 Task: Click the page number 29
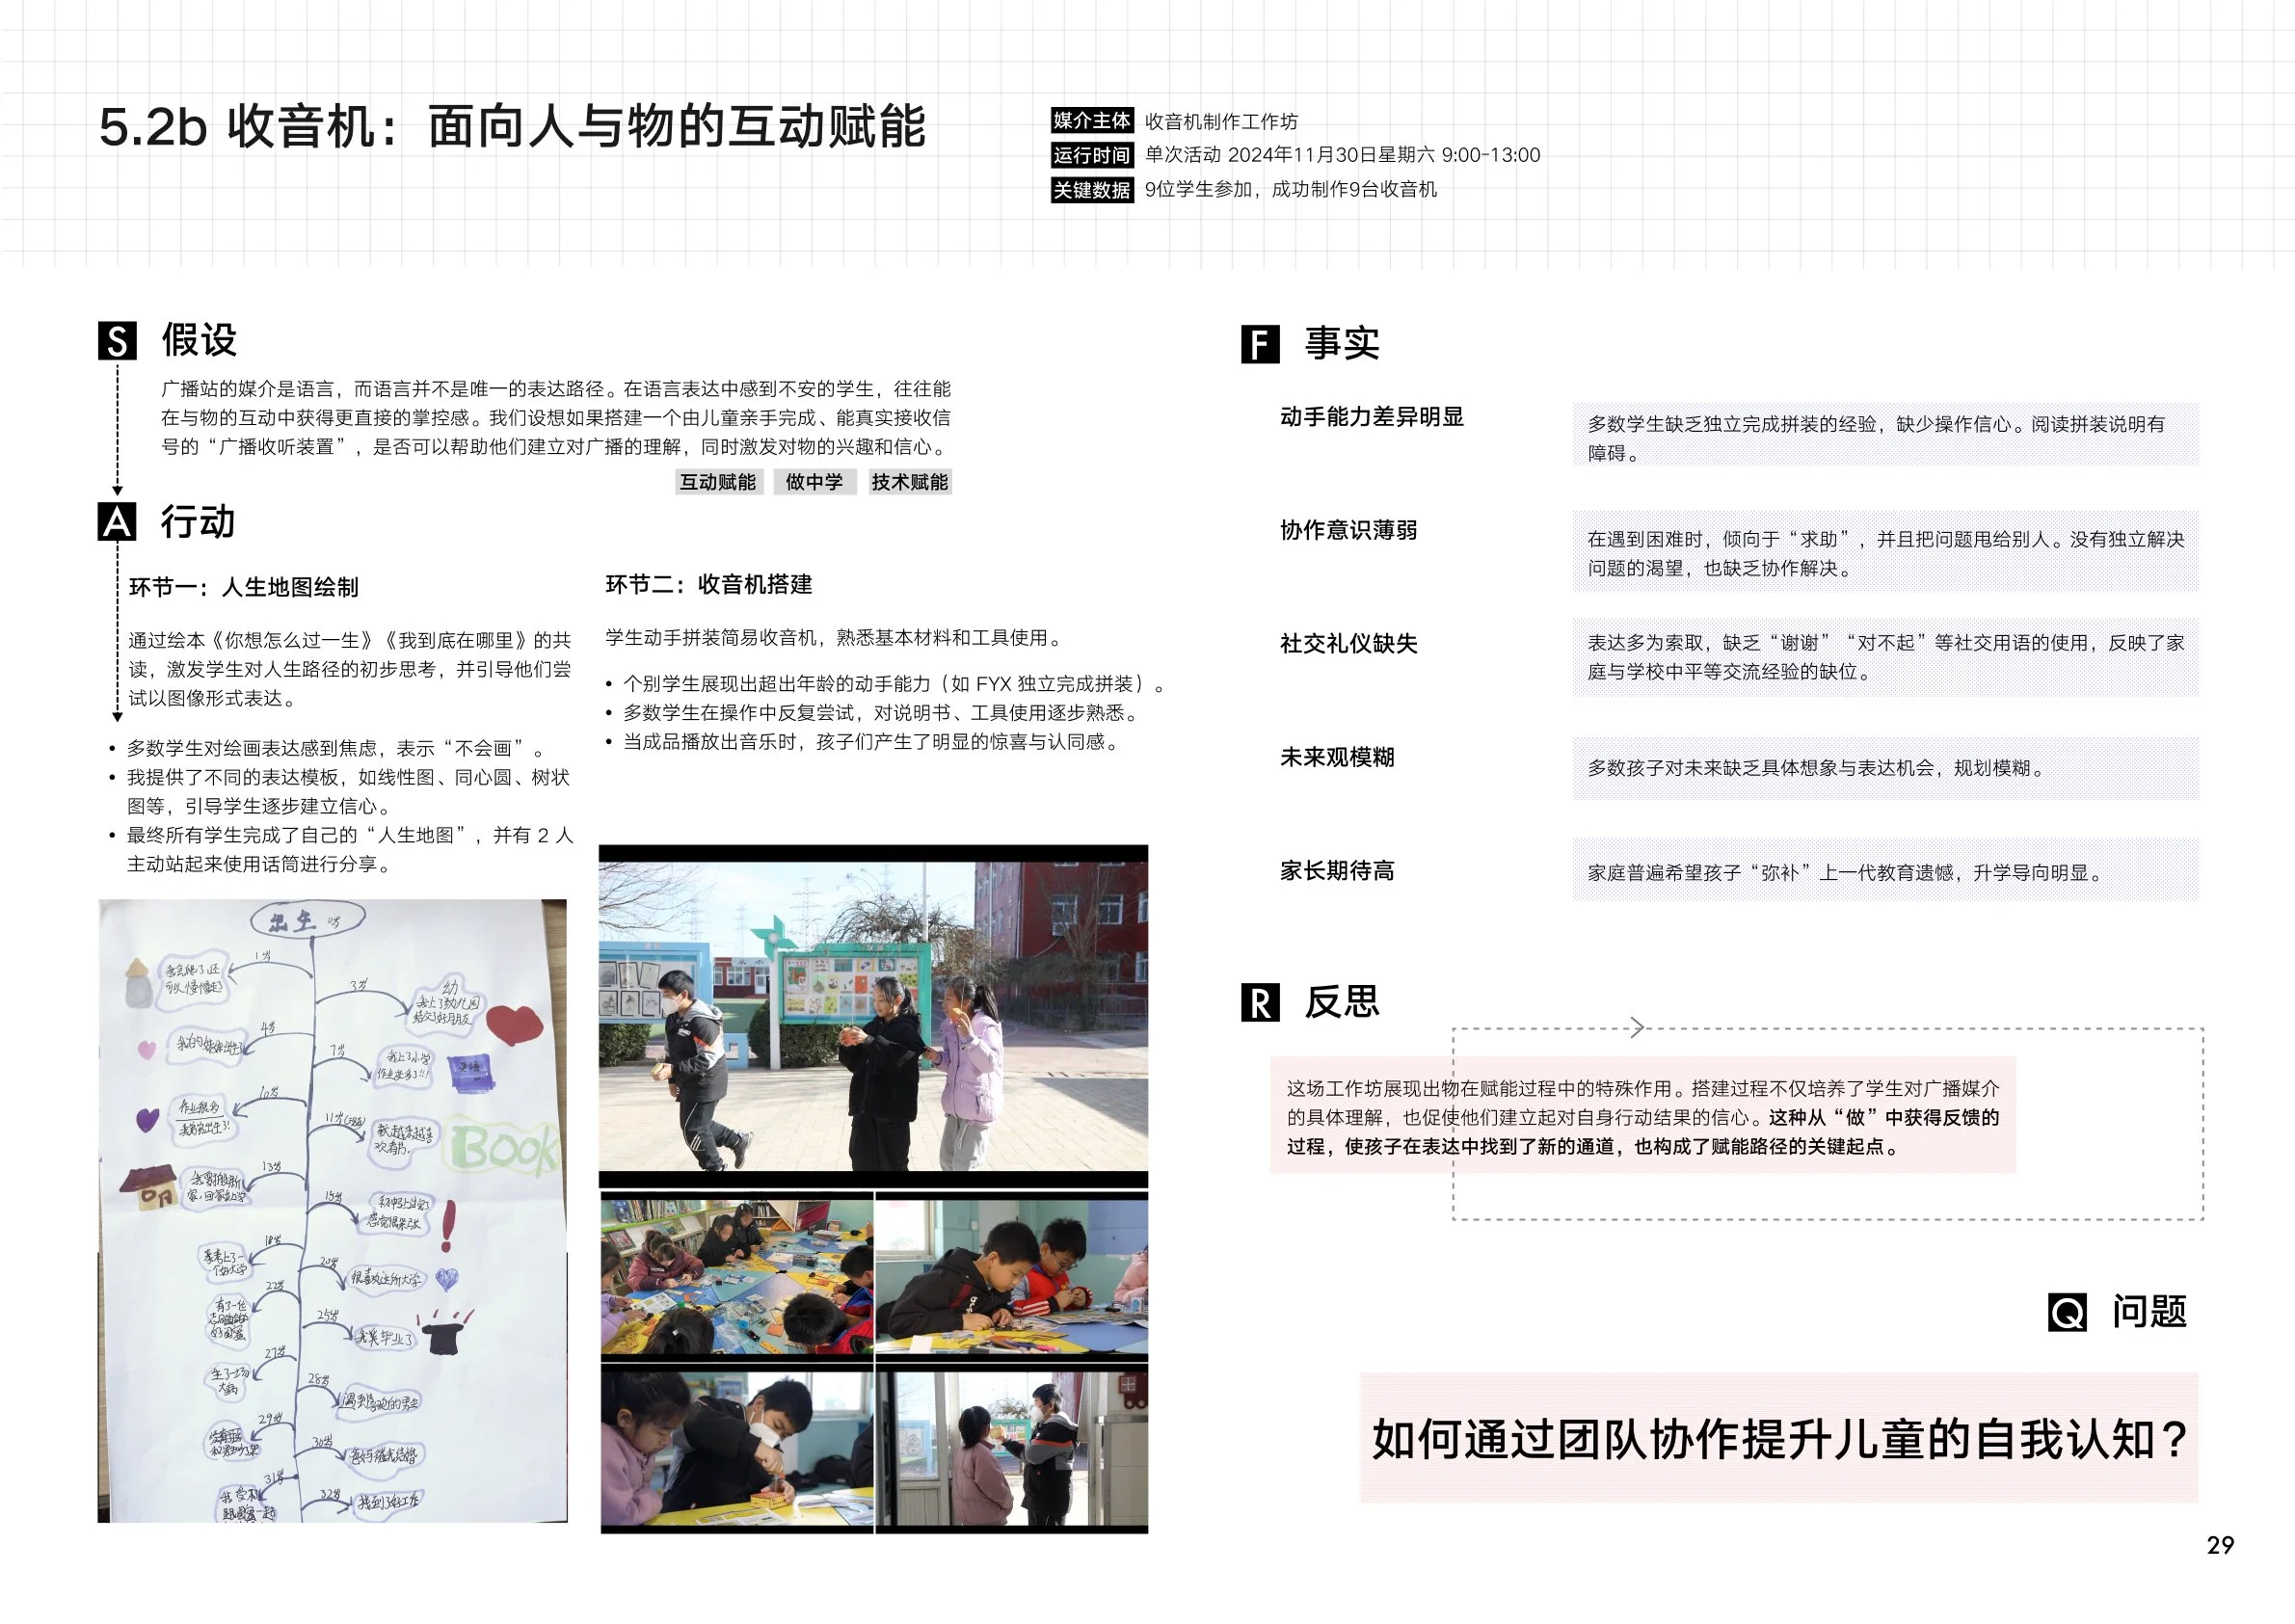[2219, 1545]
